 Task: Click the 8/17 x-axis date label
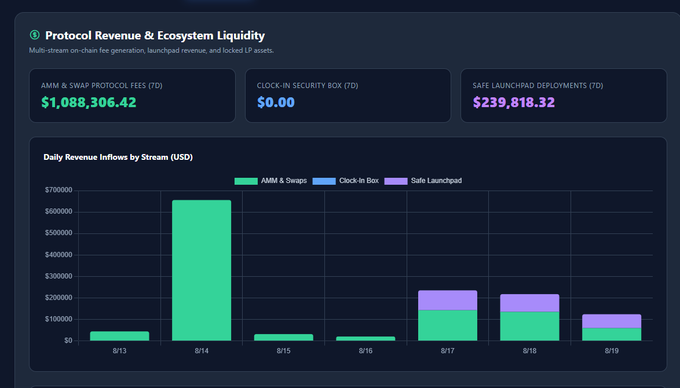[448, 351]
